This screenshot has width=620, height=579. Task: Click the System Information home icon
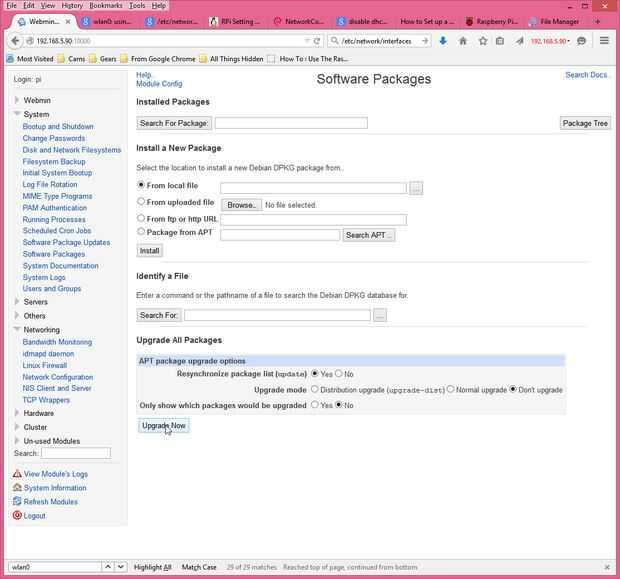[17, 487]
